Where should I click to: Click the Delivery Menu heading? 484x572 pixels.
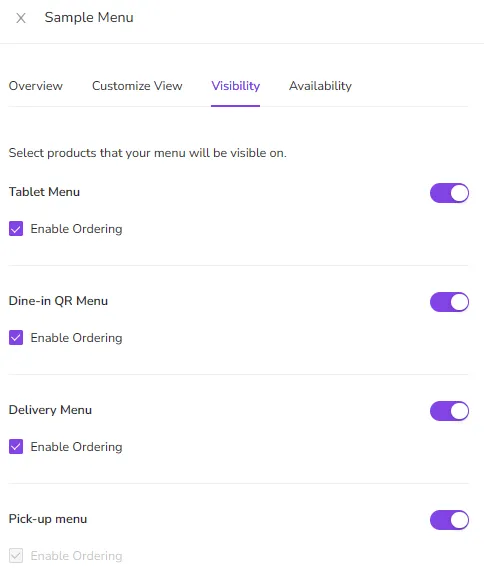tap(50, 410)
